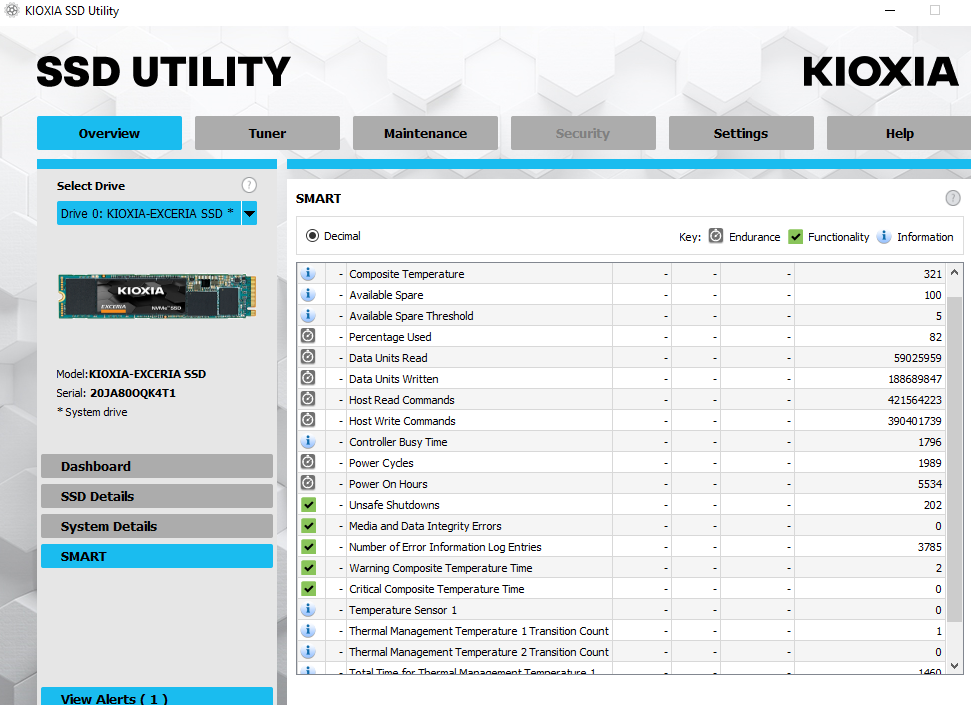Image resolution: width=971 pixels, height=705 pixels.
Task: Open the Help tab
Action: click(899, 133)
